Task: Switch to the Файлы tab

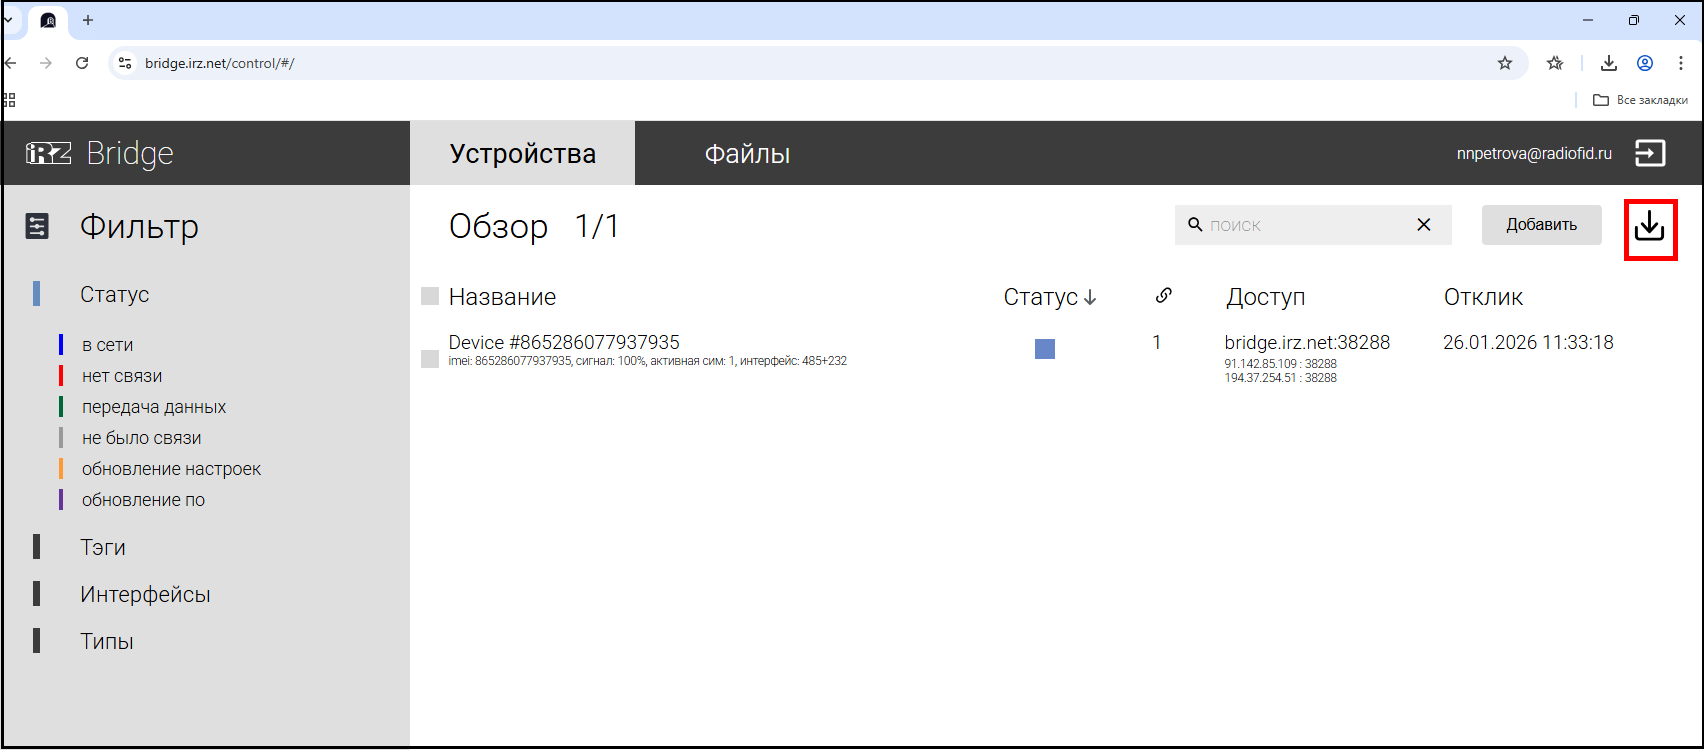Action: (747, 153)
